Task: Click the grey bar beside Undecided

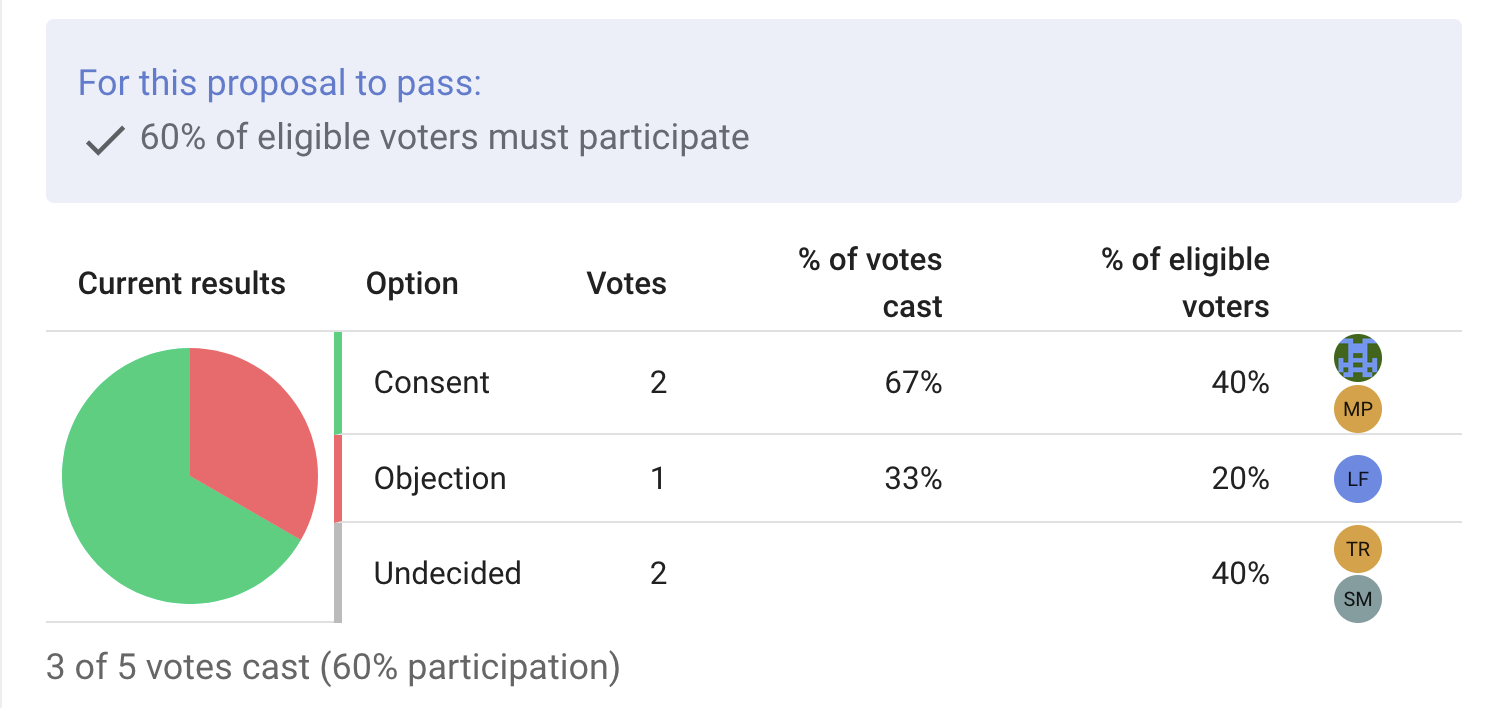Action: point(338,573)
